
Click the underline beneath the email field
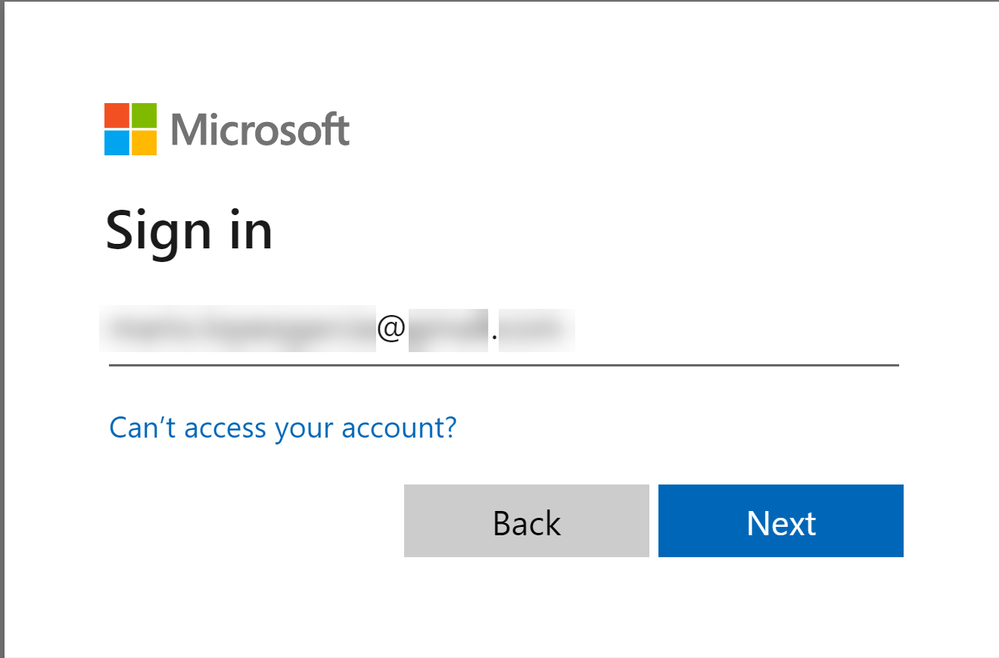503,365
